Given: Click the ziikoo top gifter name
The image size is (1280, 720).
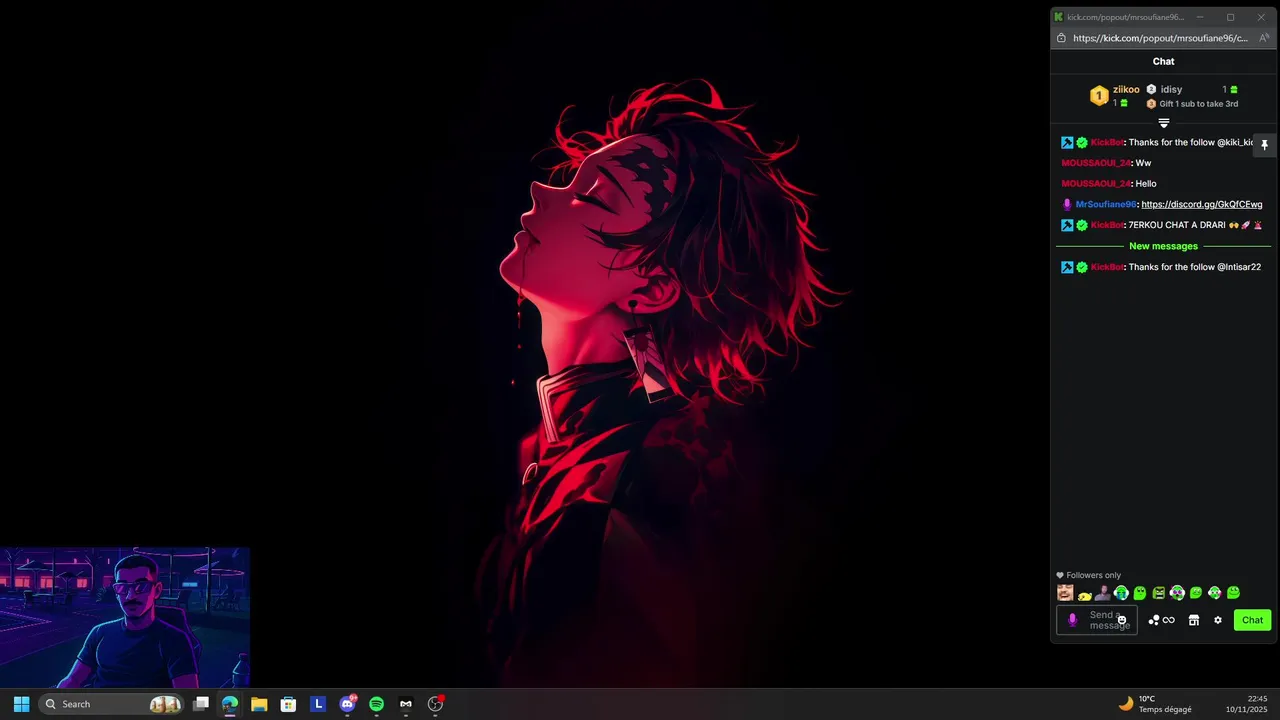Looking at the screenshot, I should [x=1126, y=89].
